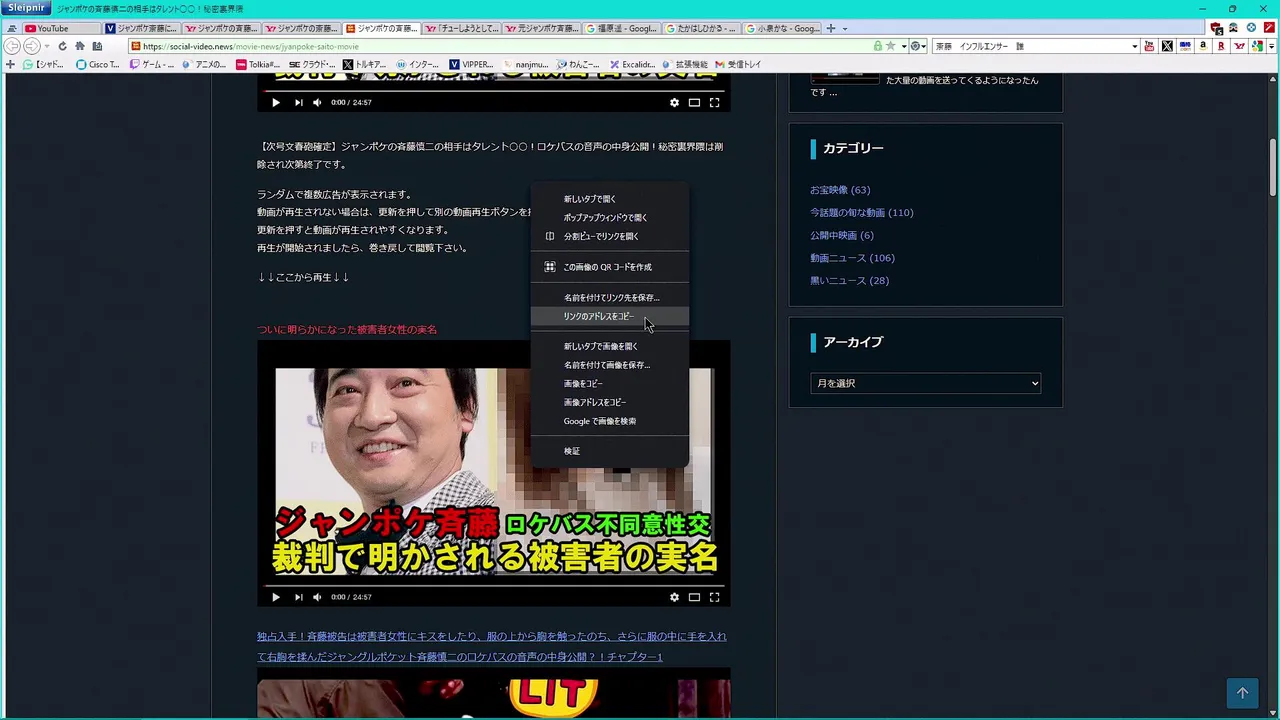Toggle theater mode on lower video player
1280x720 pixels.
click(x=694, y=597)
